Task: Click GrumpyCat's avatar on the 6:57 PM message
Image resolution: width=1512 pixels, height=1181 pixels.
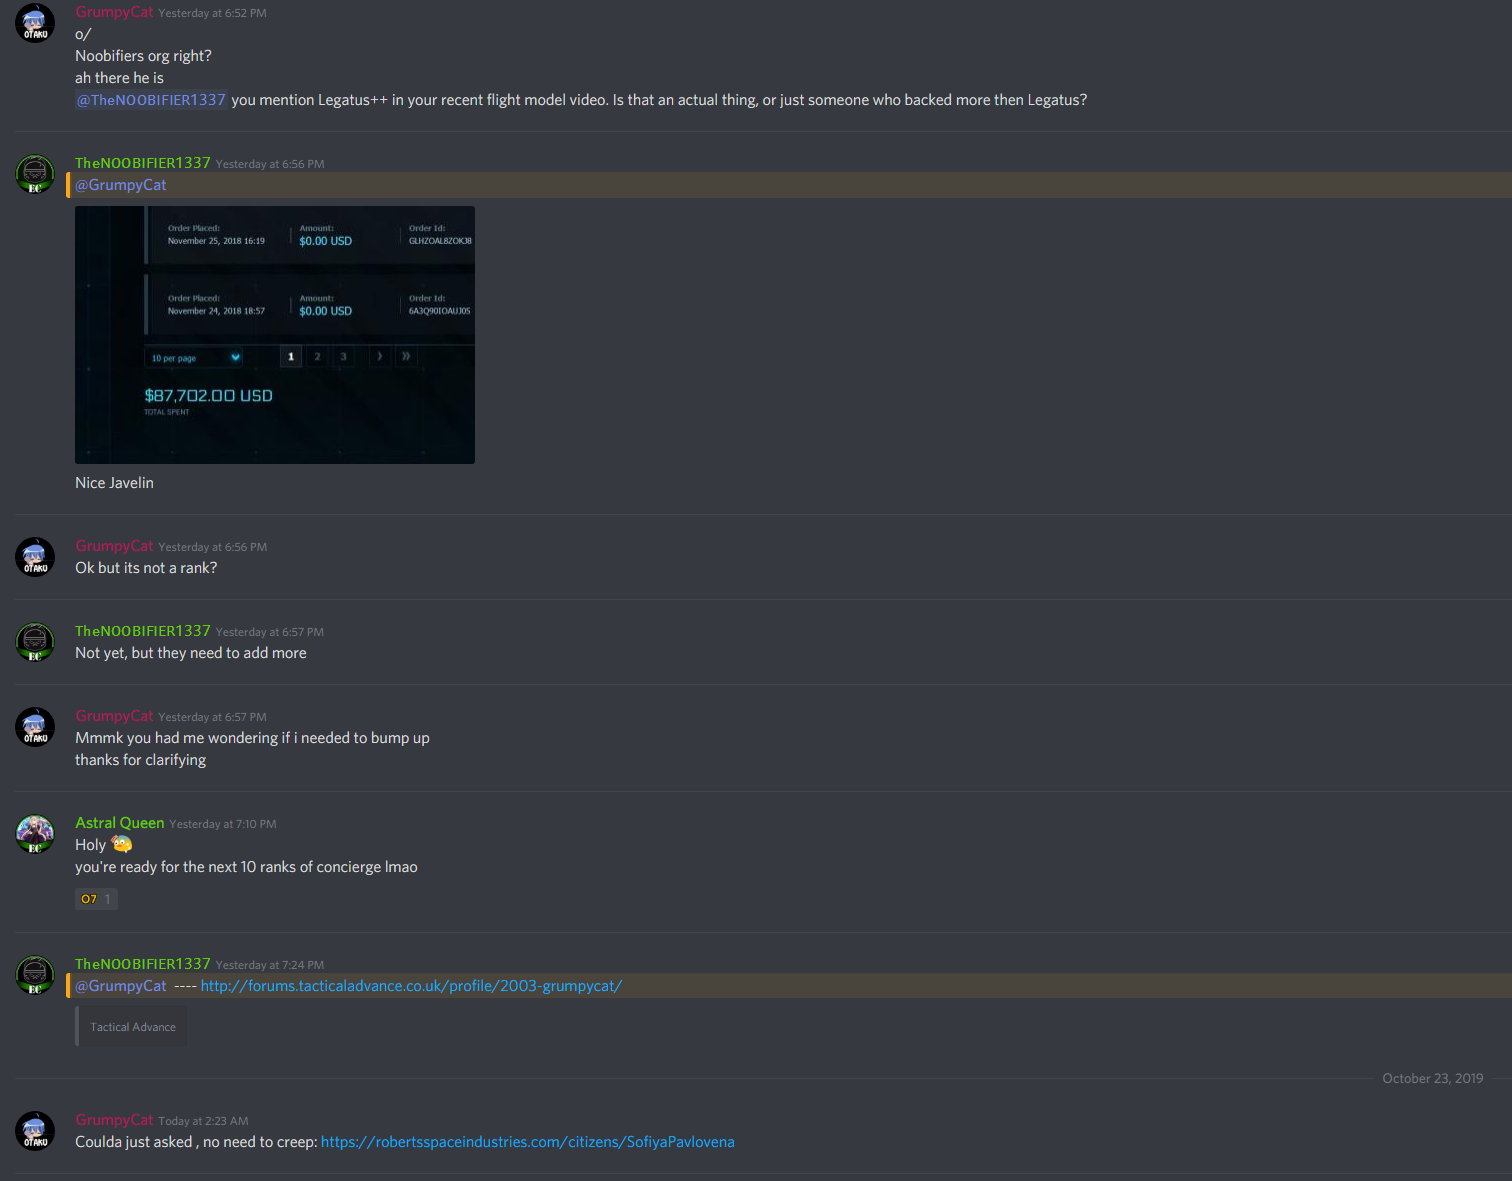Action: [x=35, y=727]
